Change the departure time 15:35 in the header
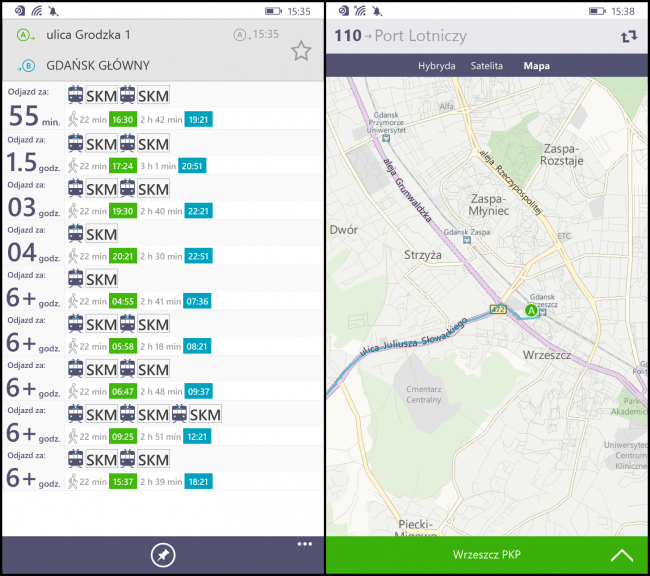 click(256, 34)
